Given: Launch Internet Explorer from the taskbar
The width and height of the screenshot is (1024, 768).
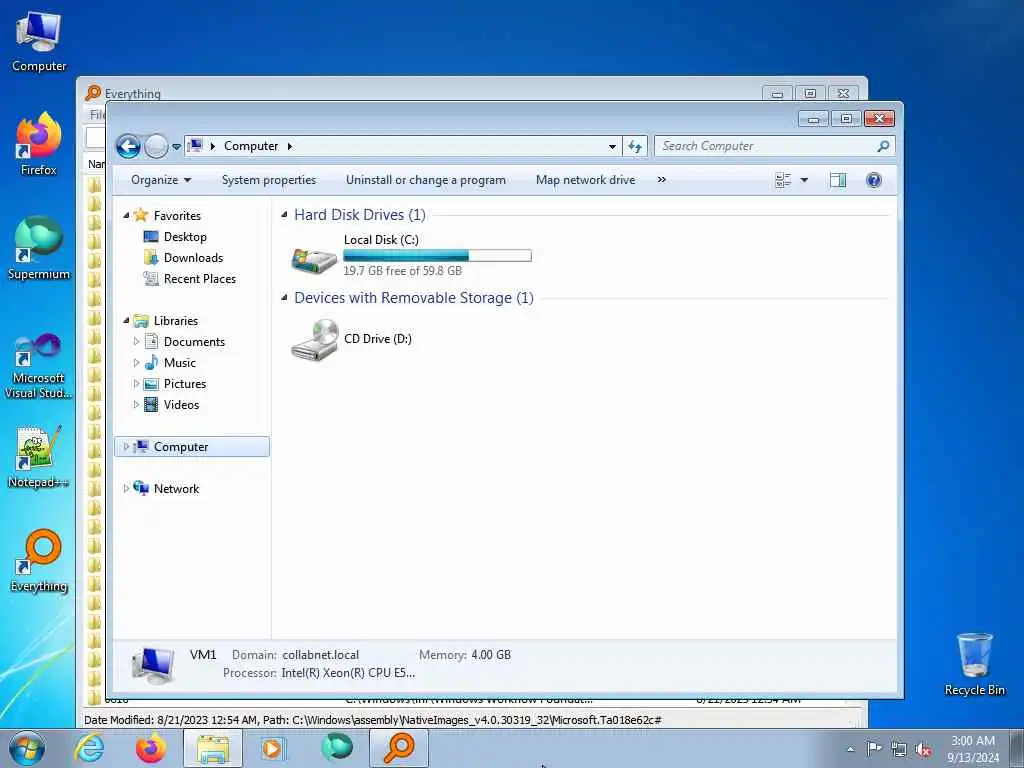Looking at the screenshot, I should coord(89,748).
